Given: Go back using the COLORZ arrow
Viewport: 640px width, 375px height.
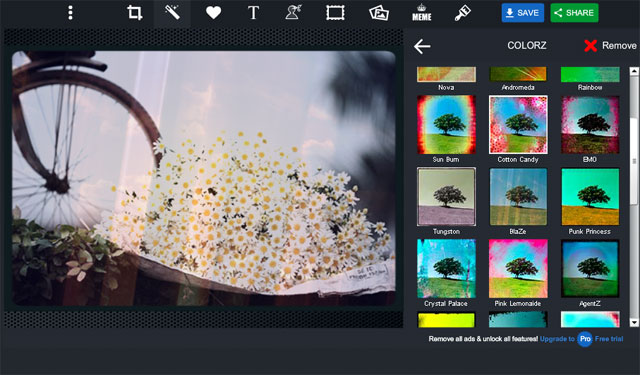Looking at the screenshot, I should [422, 46].
